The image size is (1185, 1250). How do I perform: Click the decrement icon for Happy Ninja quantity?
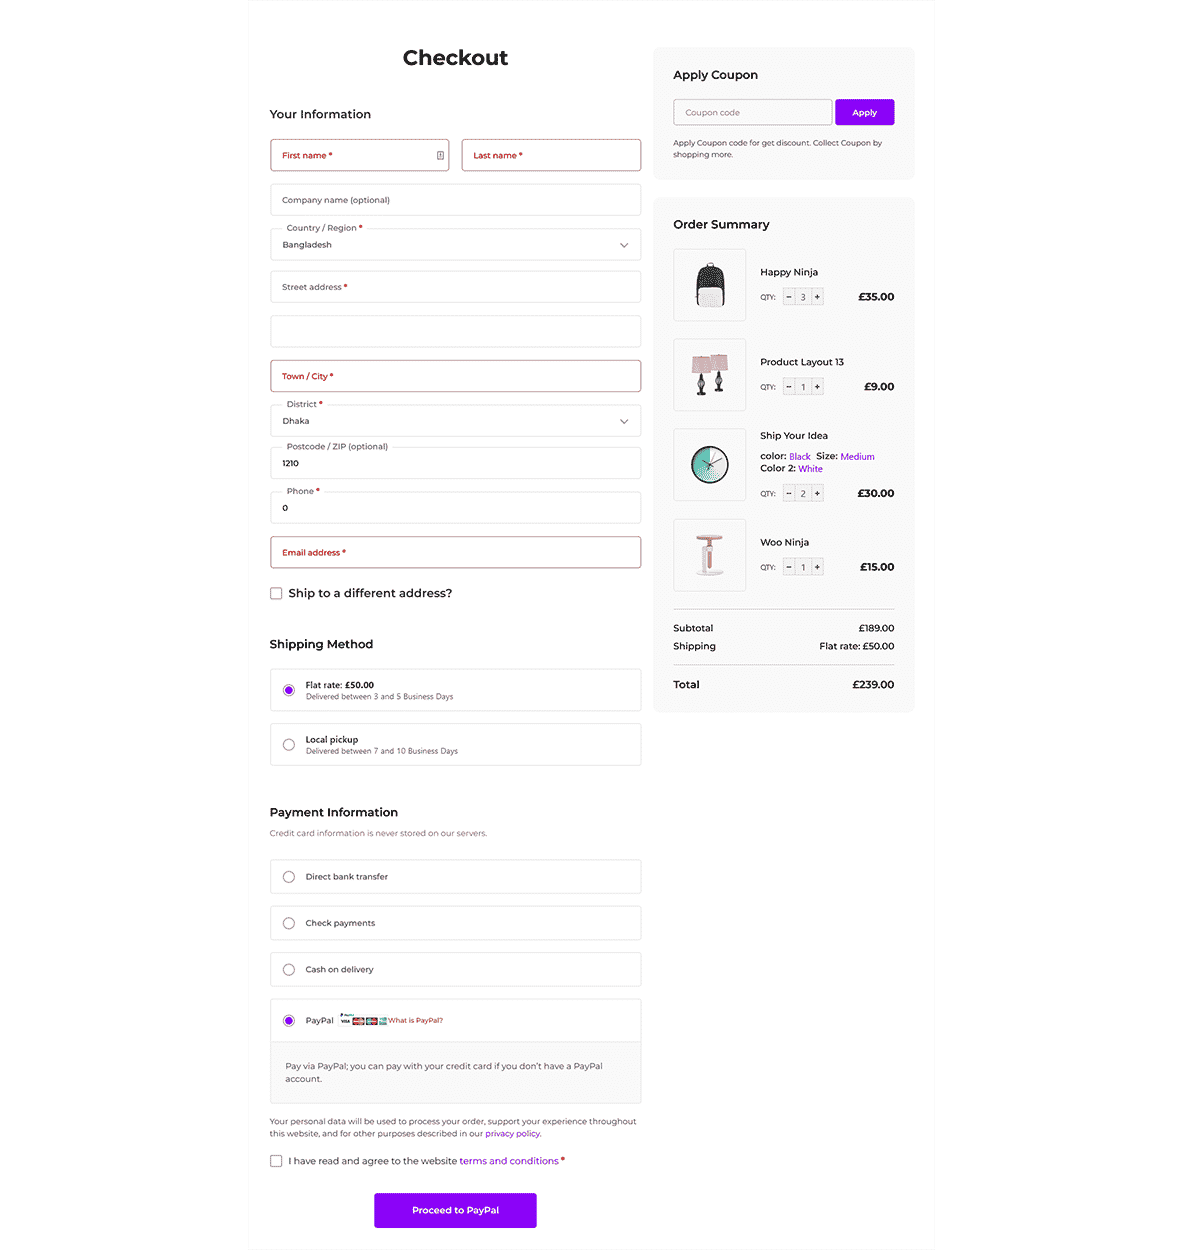(x=788, y=296)
